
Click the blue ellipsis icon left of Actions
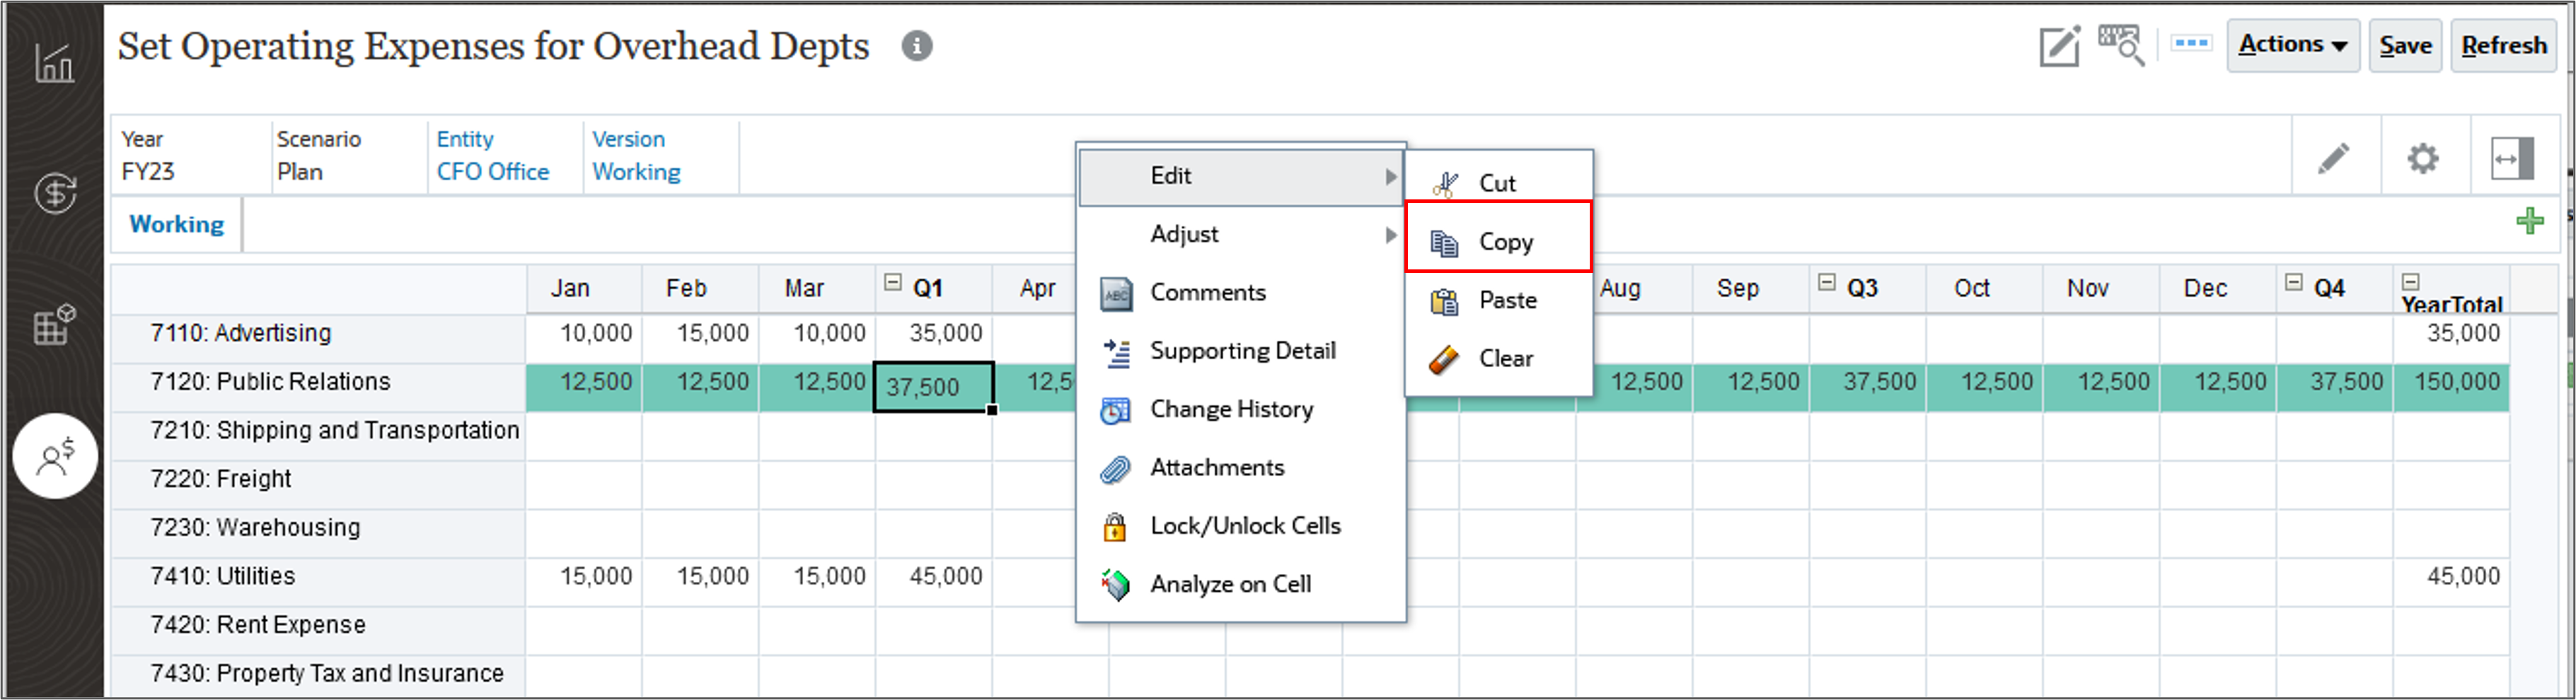pos(2192,43)
